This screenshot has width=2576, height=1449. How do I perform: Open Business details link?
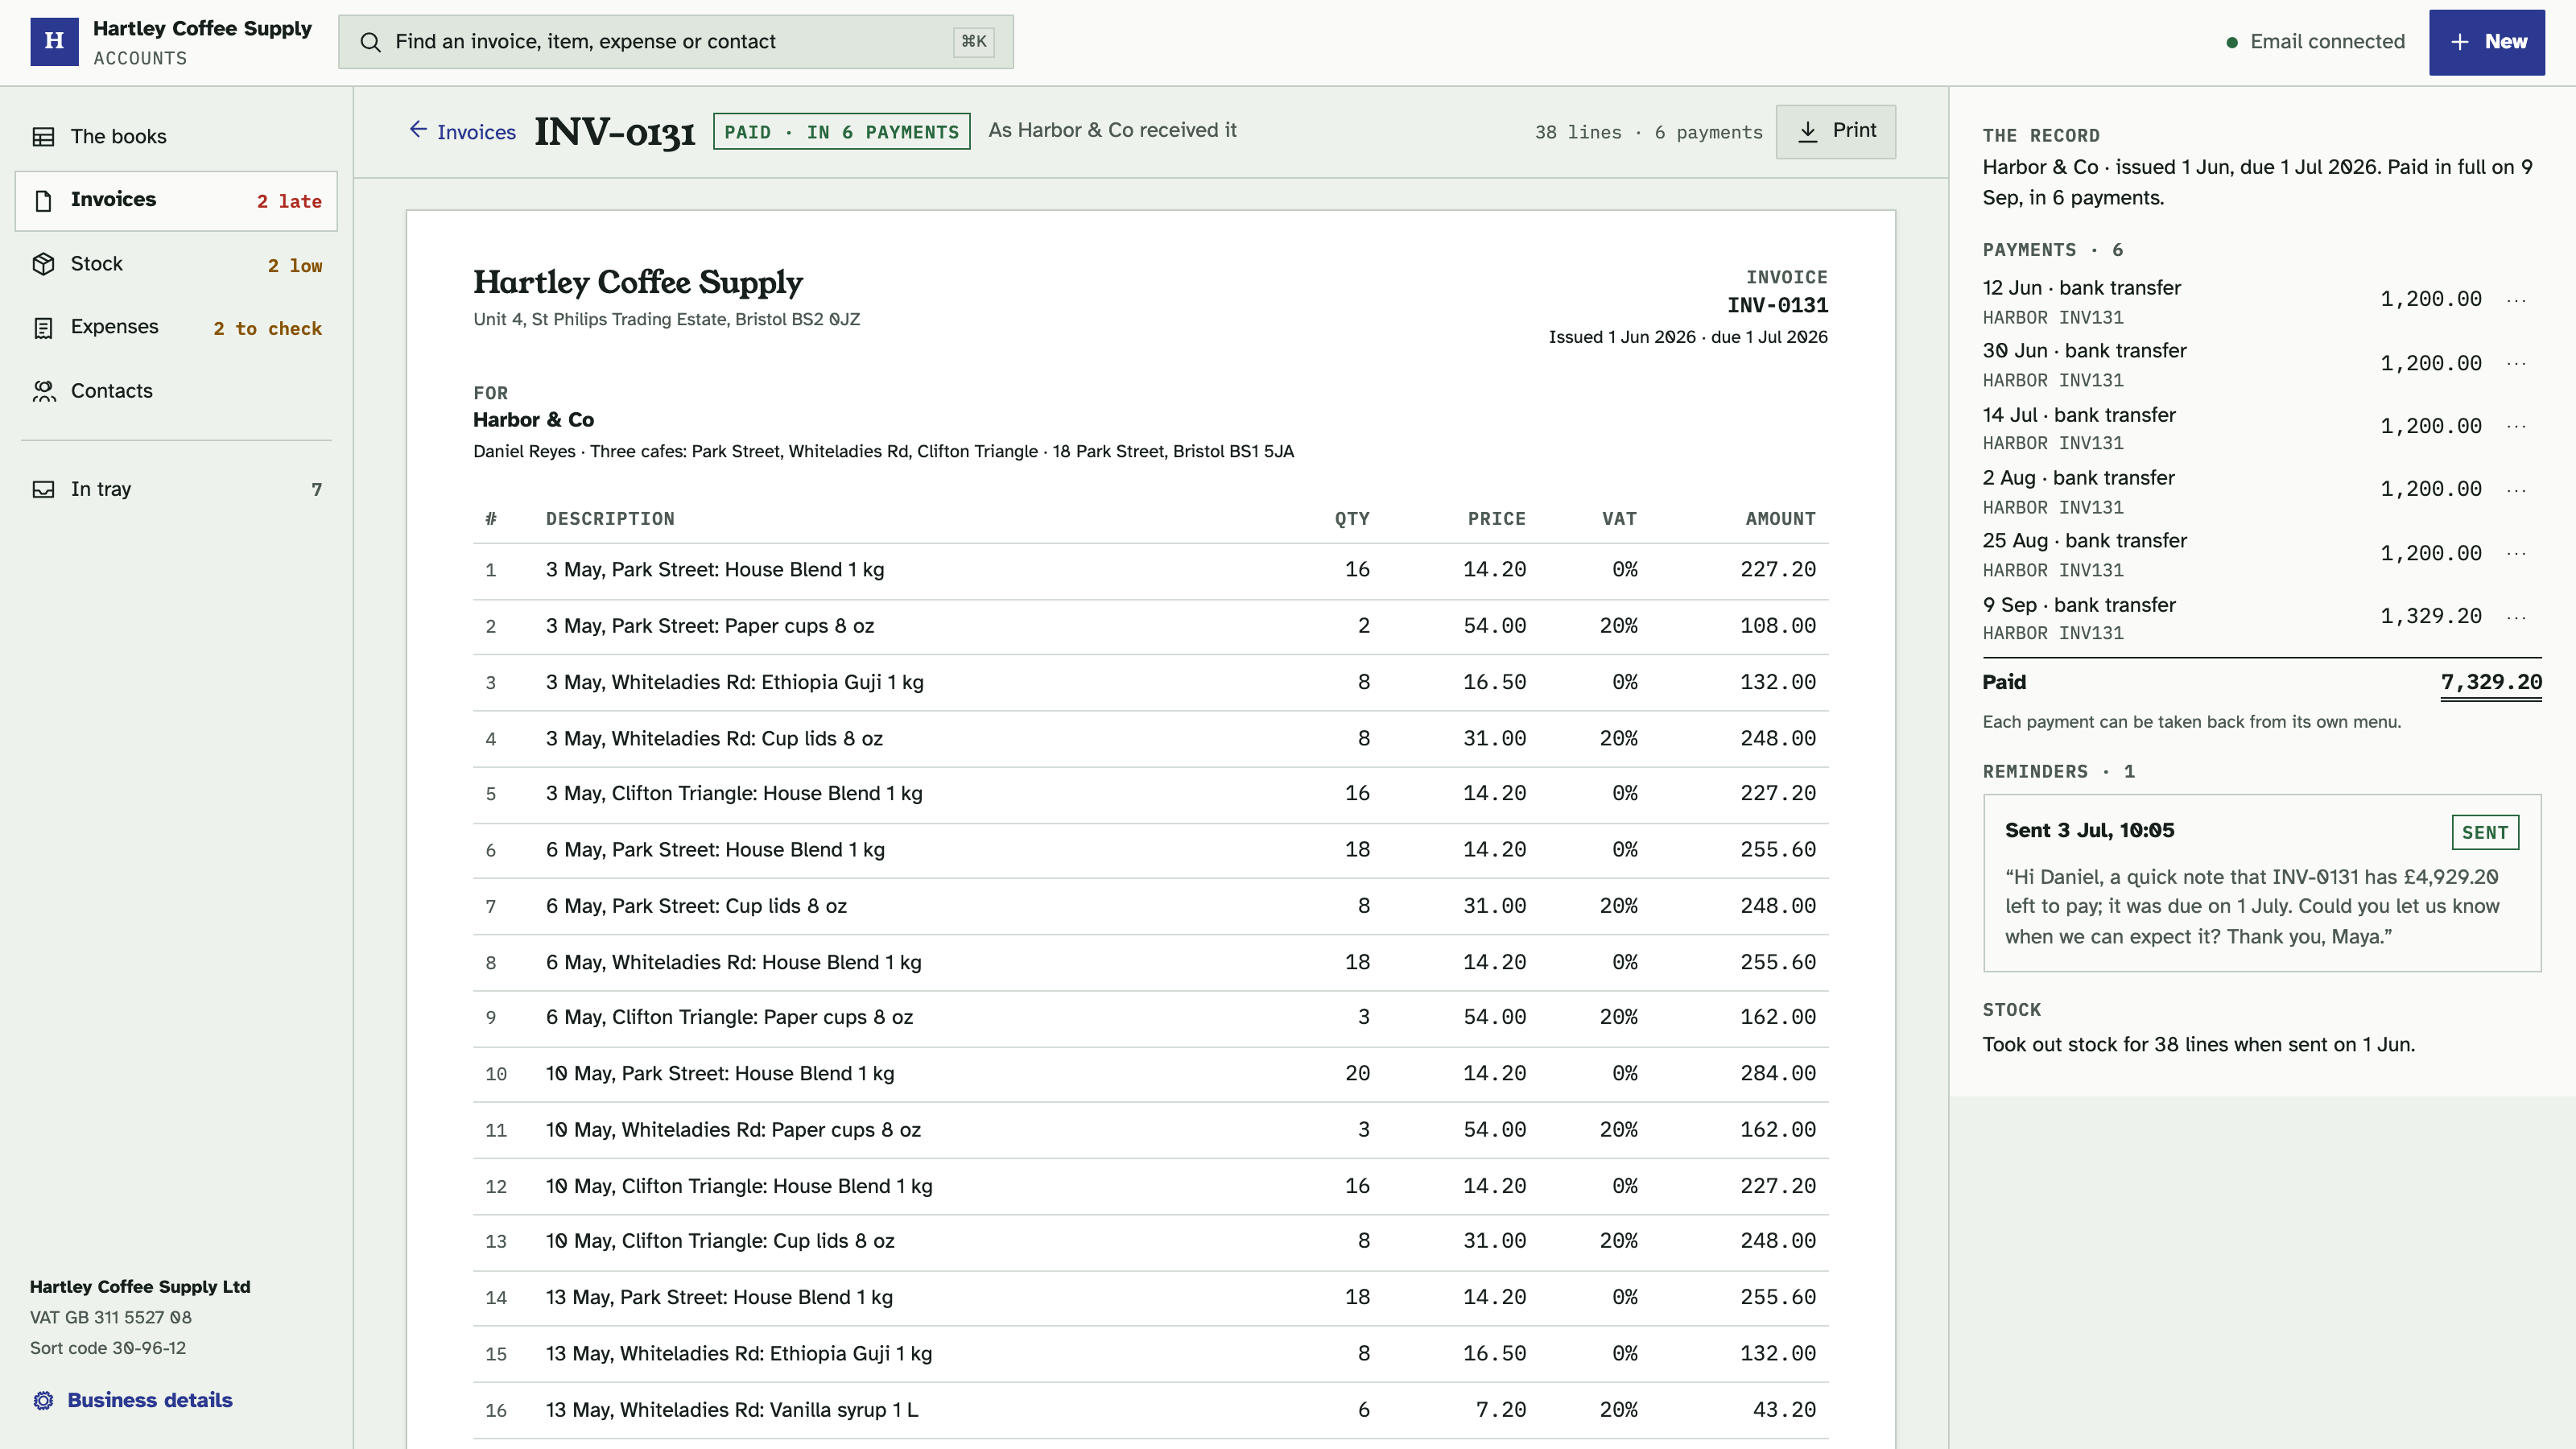[x=131, y=1400]
